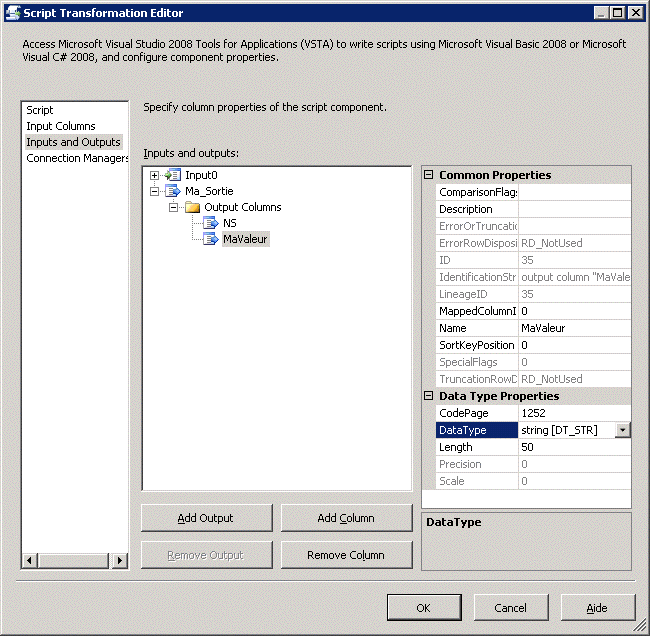
Task: Click the Output Columns folder icon
Action: tap(192, 207)
